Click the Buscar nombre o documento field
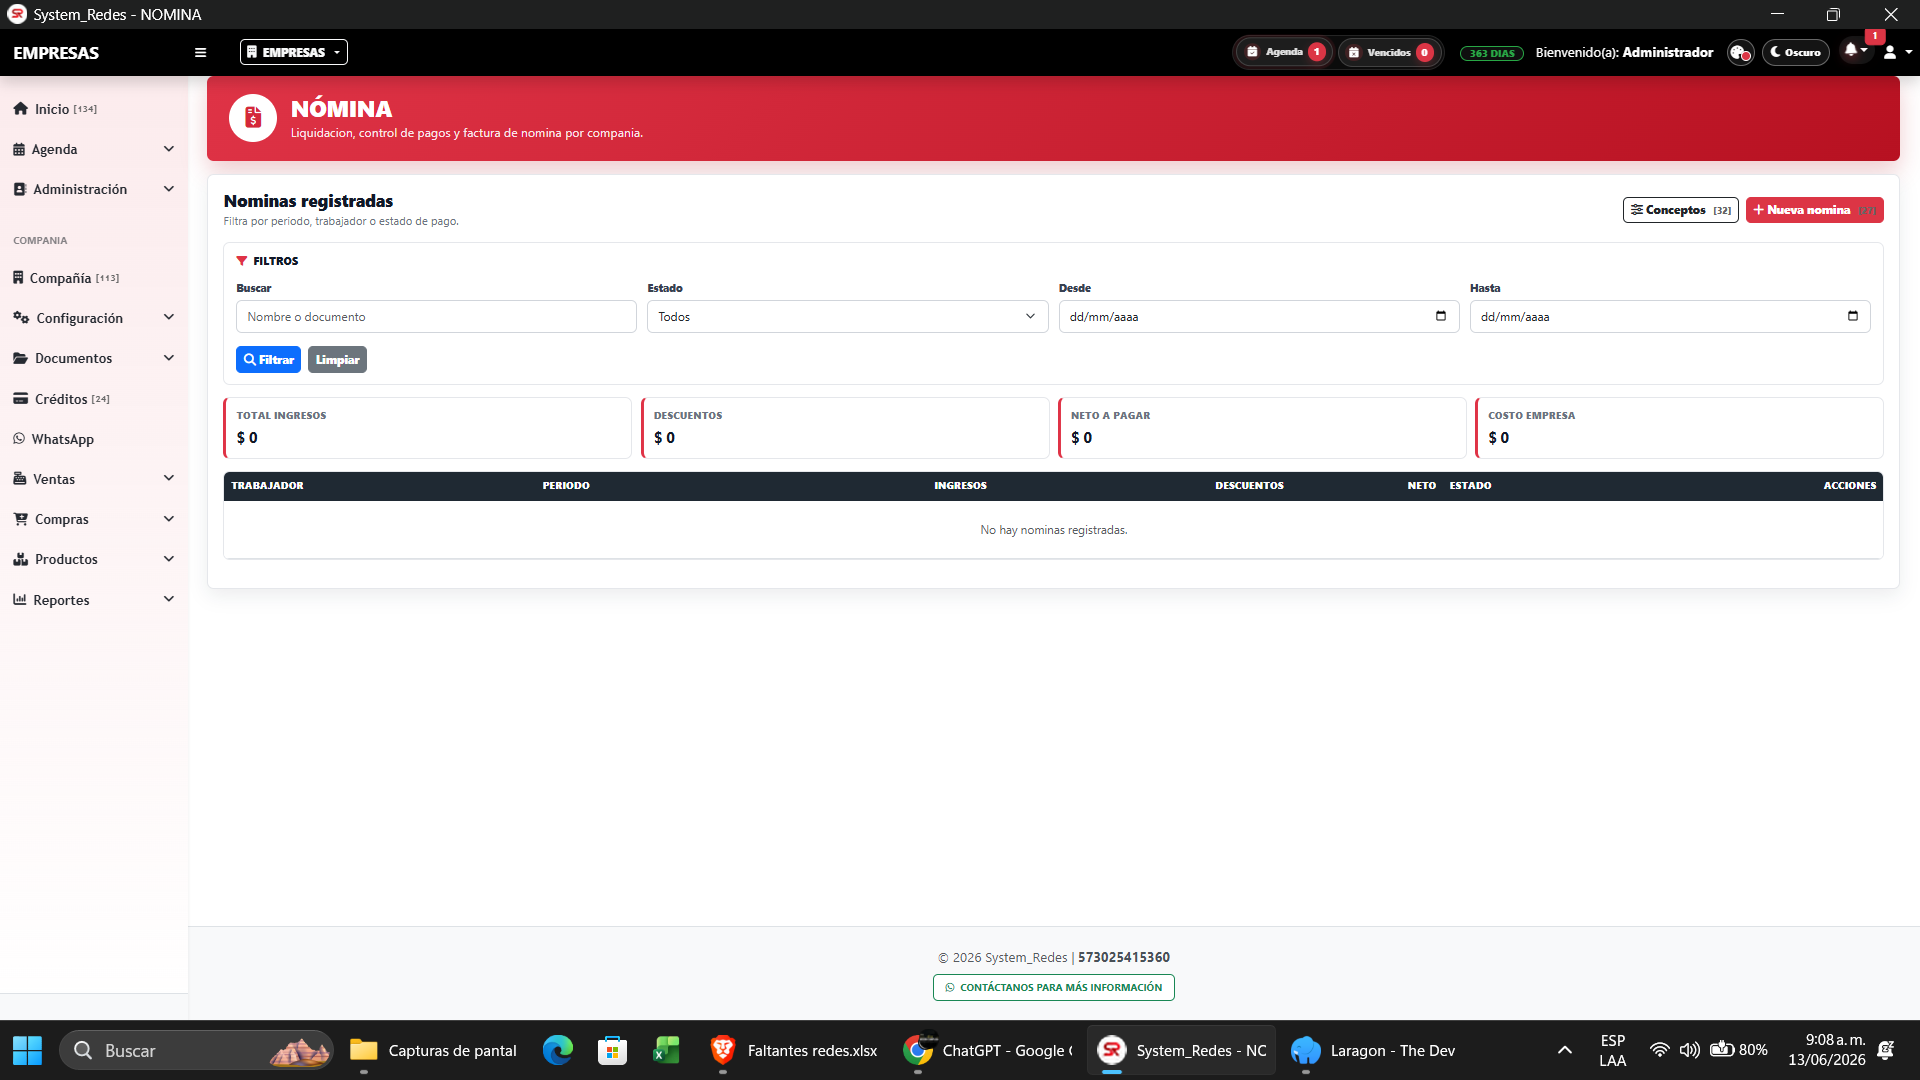This screenshot has width=1920, height=1080. click(x=436, y=317)
